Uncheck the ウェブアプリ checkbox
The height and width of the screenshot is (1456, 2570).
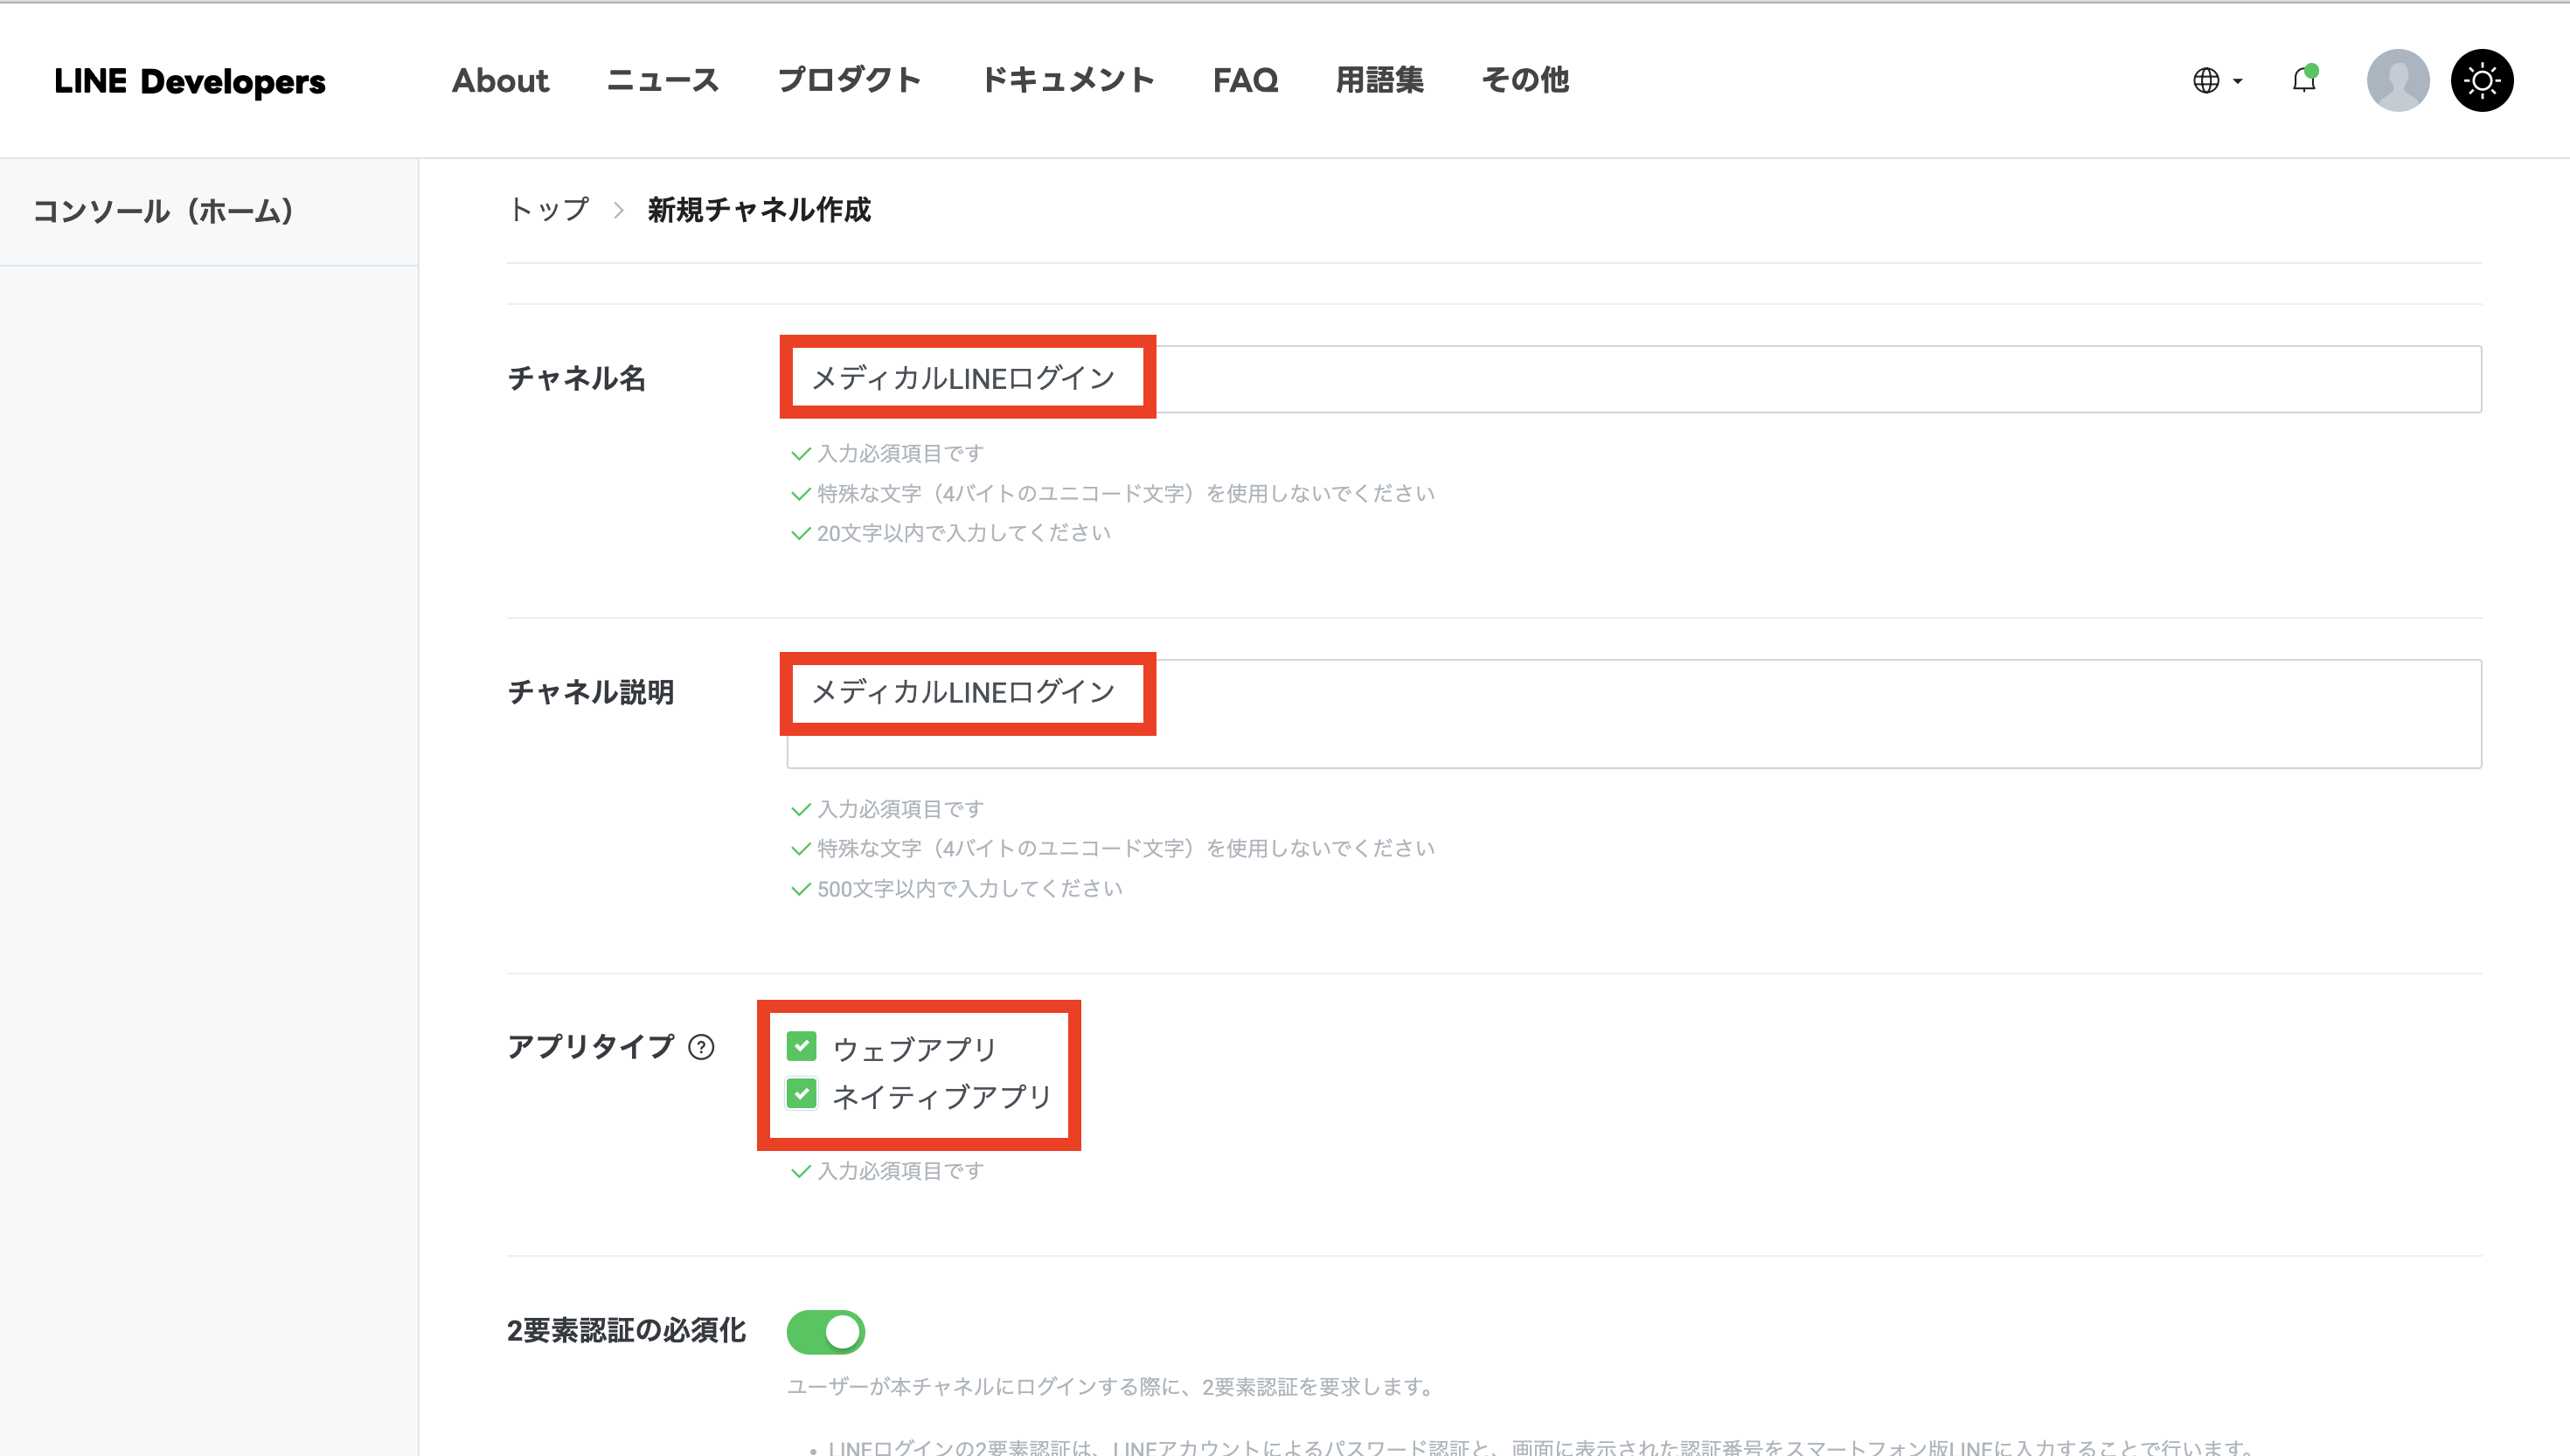(801, 1046)
